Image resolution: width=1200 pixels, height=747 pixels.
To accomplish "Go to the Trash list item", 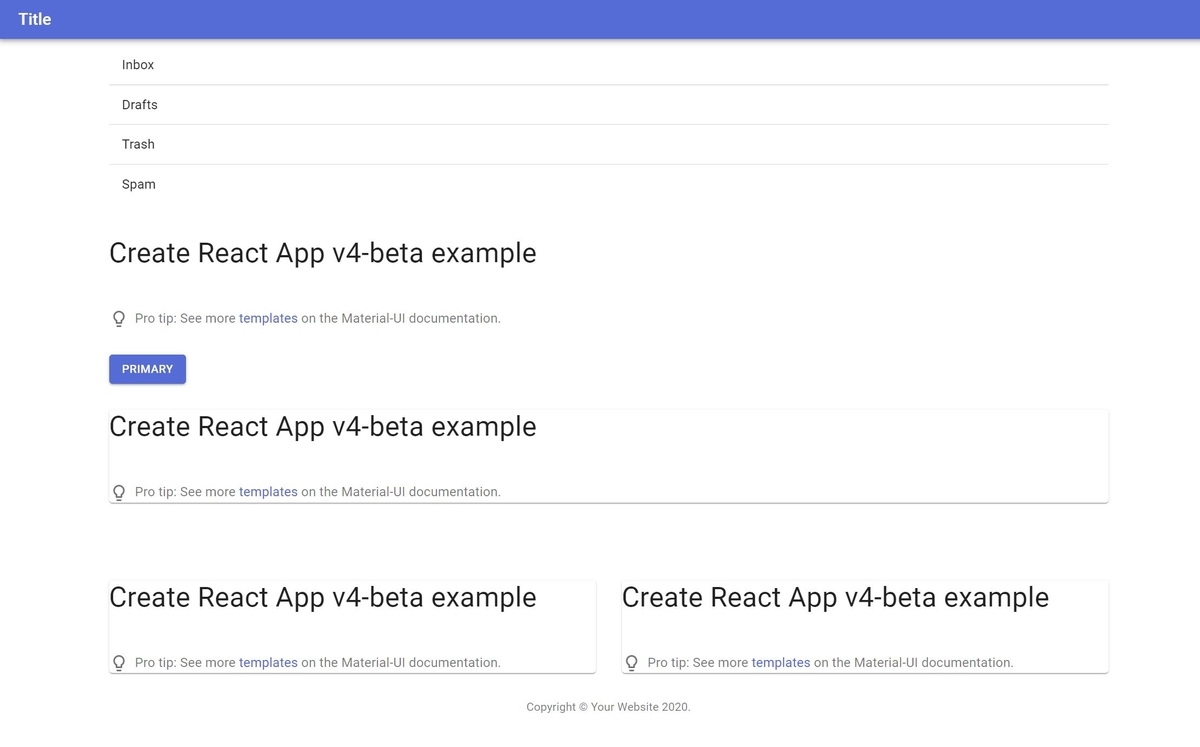I will (138, 144).
